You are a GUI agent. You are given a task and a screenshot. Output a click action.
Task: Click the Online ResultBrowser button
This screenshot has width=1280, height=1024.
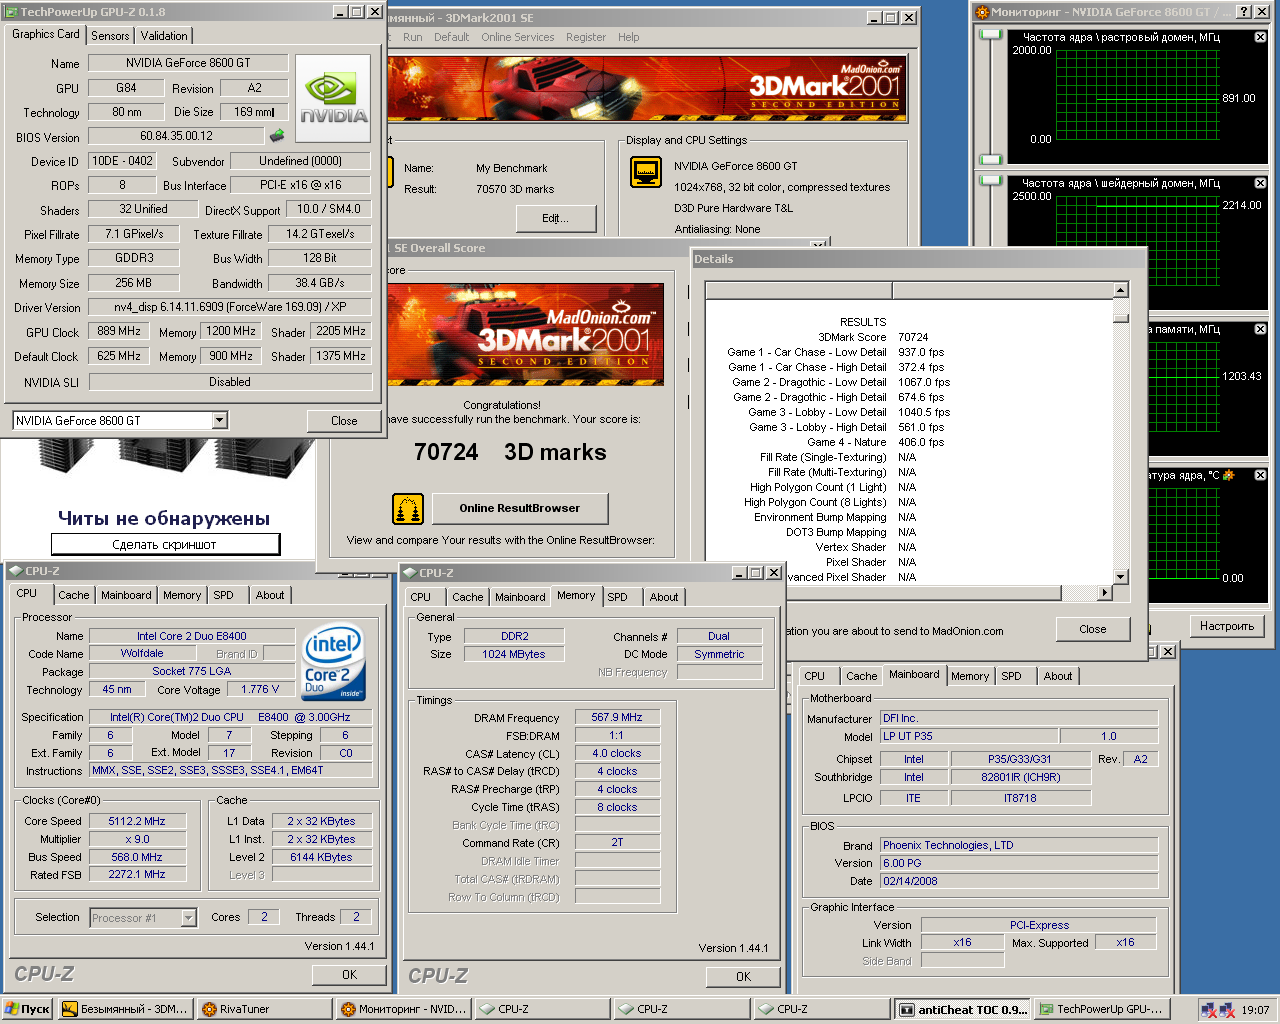(520, 509)
